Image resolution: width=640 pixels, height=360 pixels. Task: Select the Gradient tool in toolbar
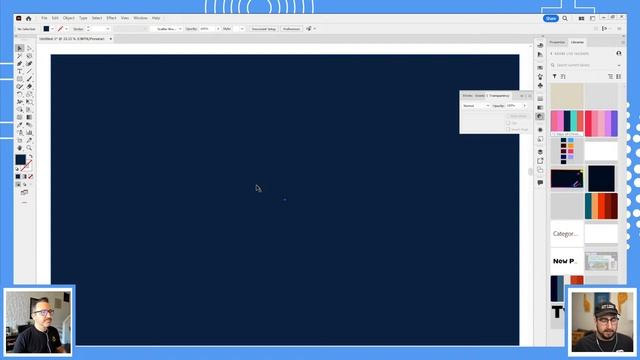click(29, 117)
